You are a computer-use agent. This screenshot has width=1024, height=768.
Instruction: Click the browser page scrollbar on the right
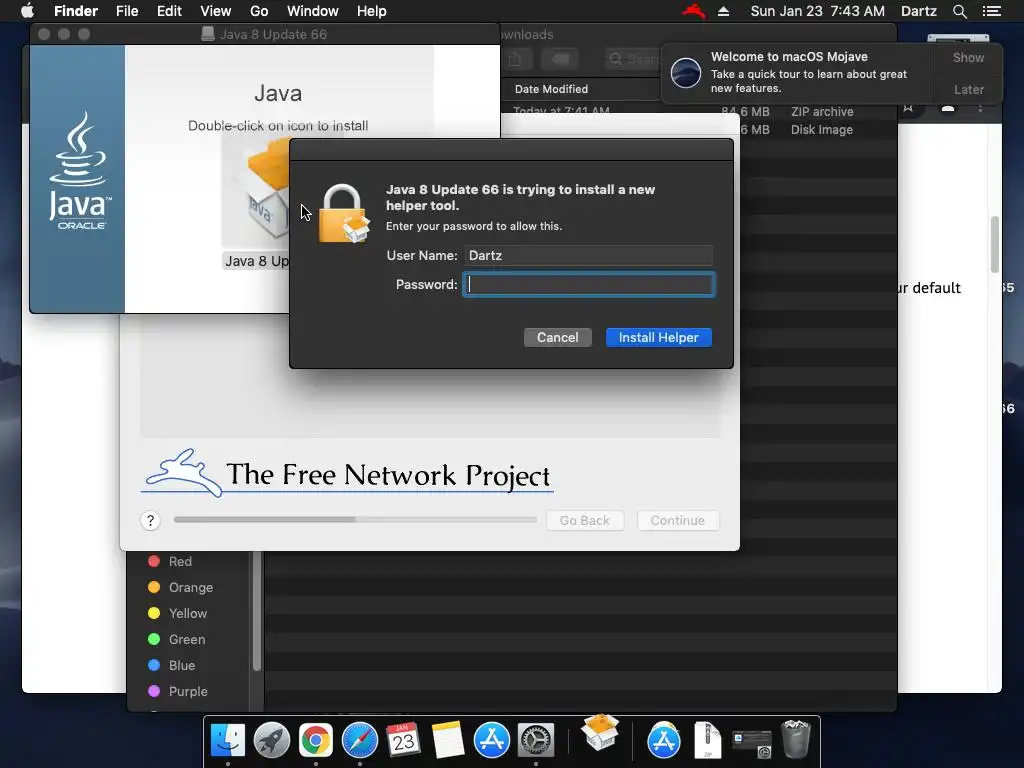tap(995, 244)
